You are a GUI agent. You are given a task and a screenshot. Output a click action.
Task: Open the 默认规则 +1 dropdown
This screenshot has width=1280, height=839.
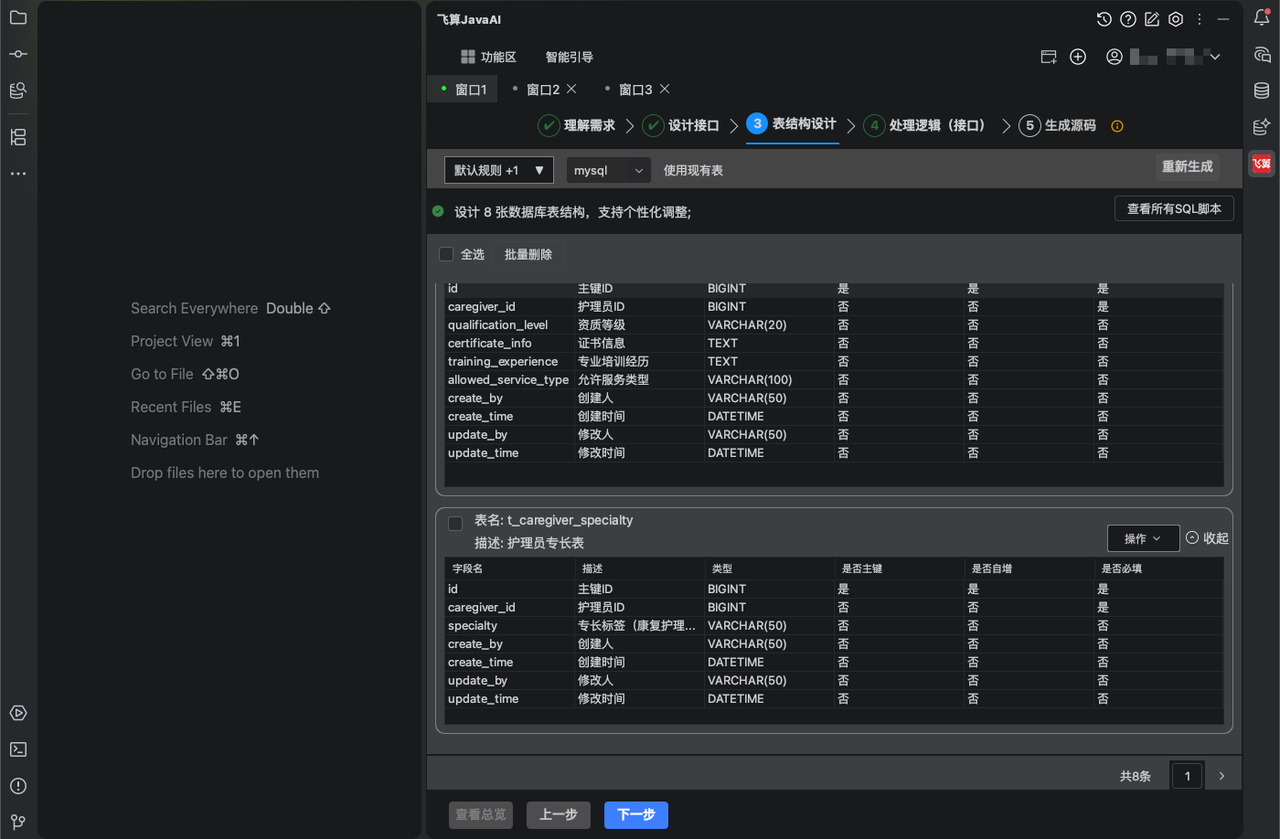pyautogui.click(x=499, y=170)
